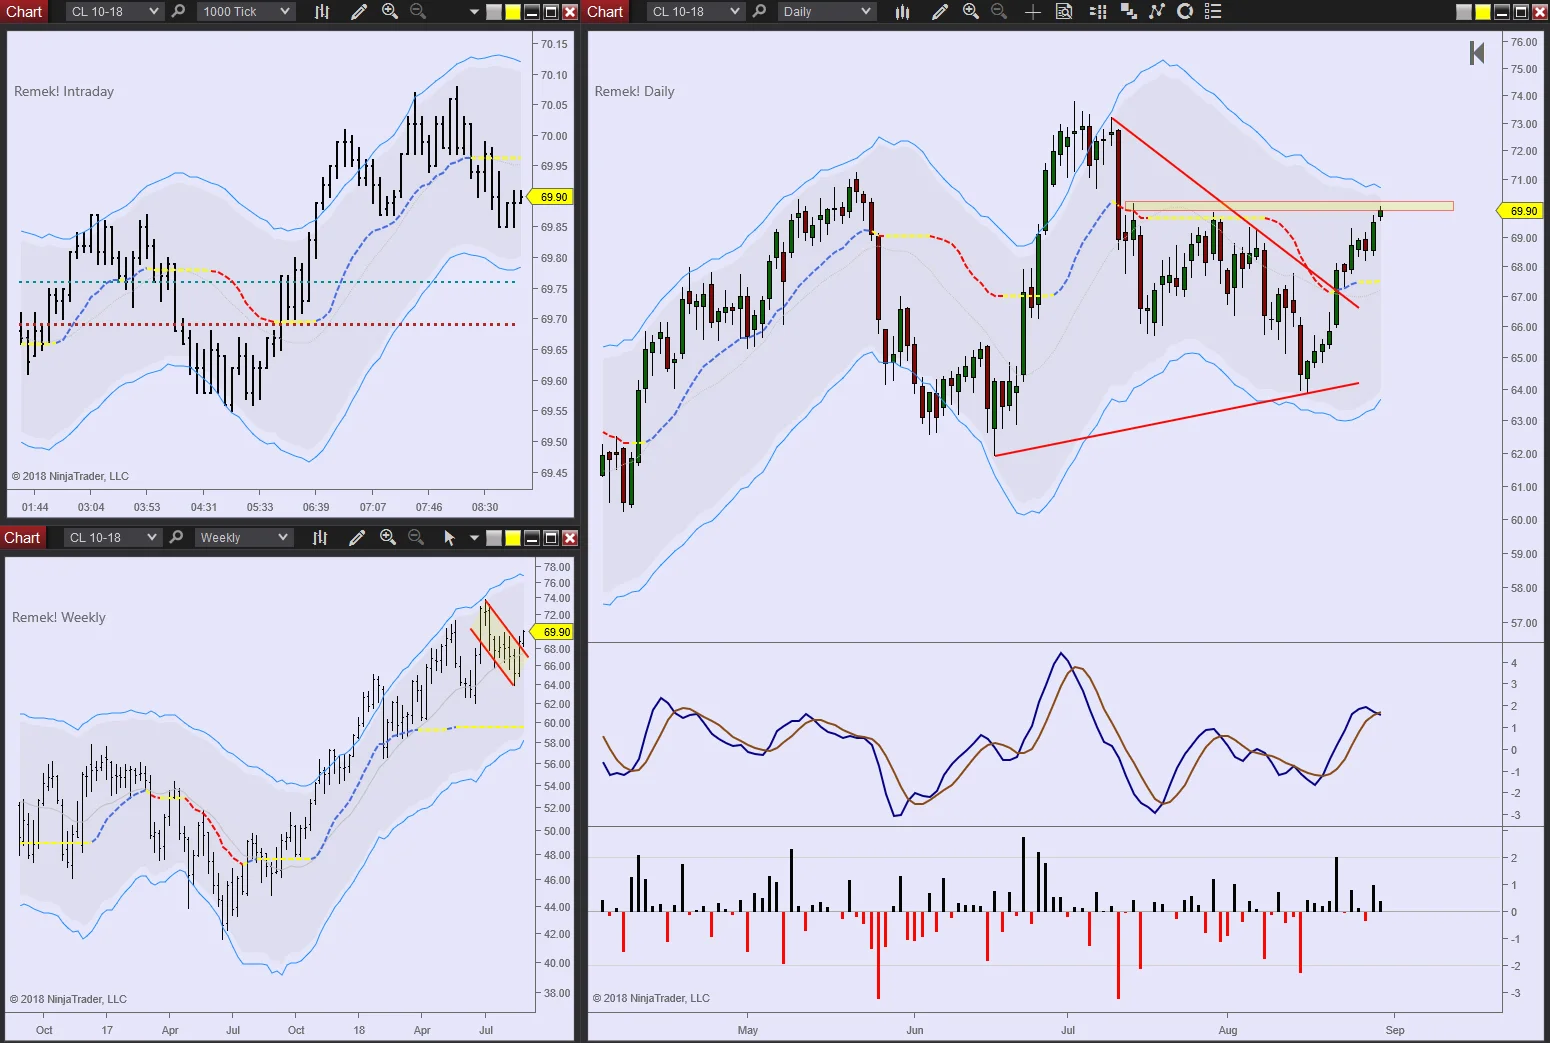Open bar type icon in Weekly chart toolbar
This screenshot has height=1043, width=1550.
coord(320,538)
